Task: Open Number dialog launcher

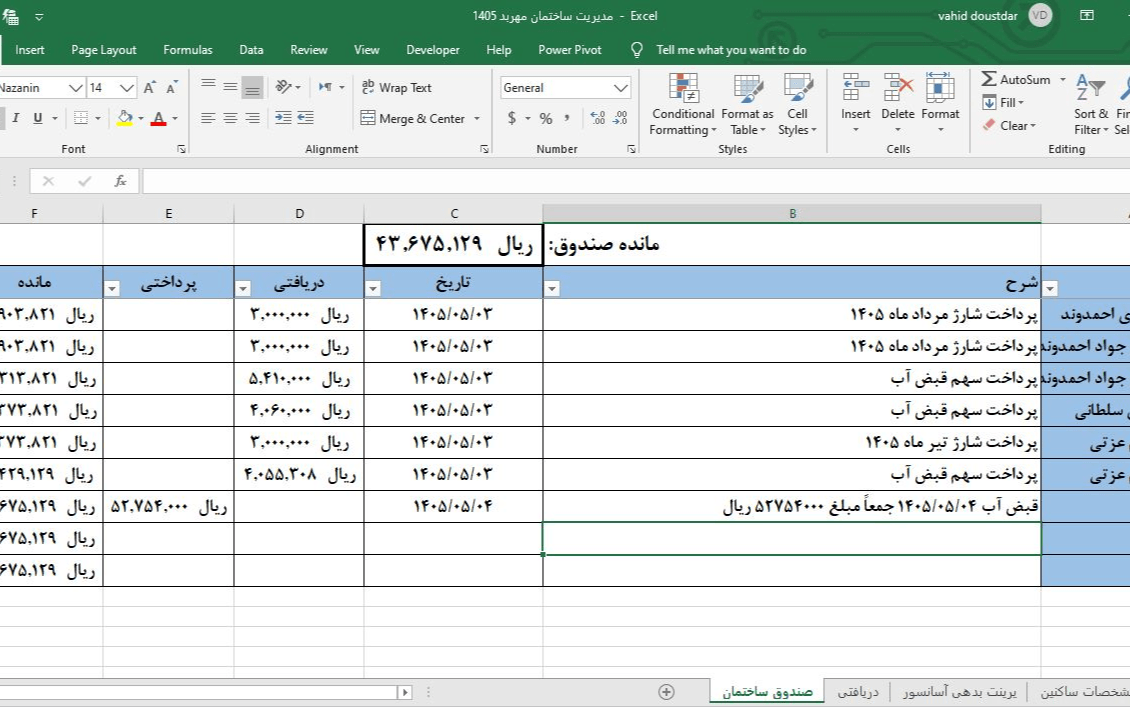Action: pos(631,149)
